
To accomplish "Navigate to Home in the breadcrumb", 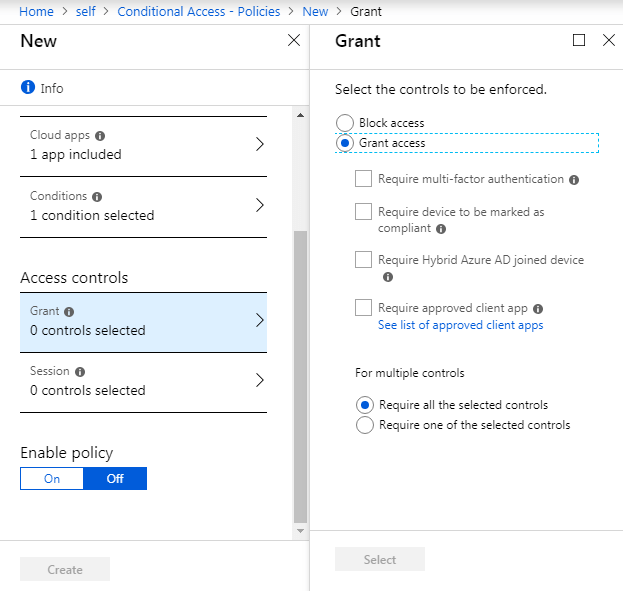I will point(36,12).
